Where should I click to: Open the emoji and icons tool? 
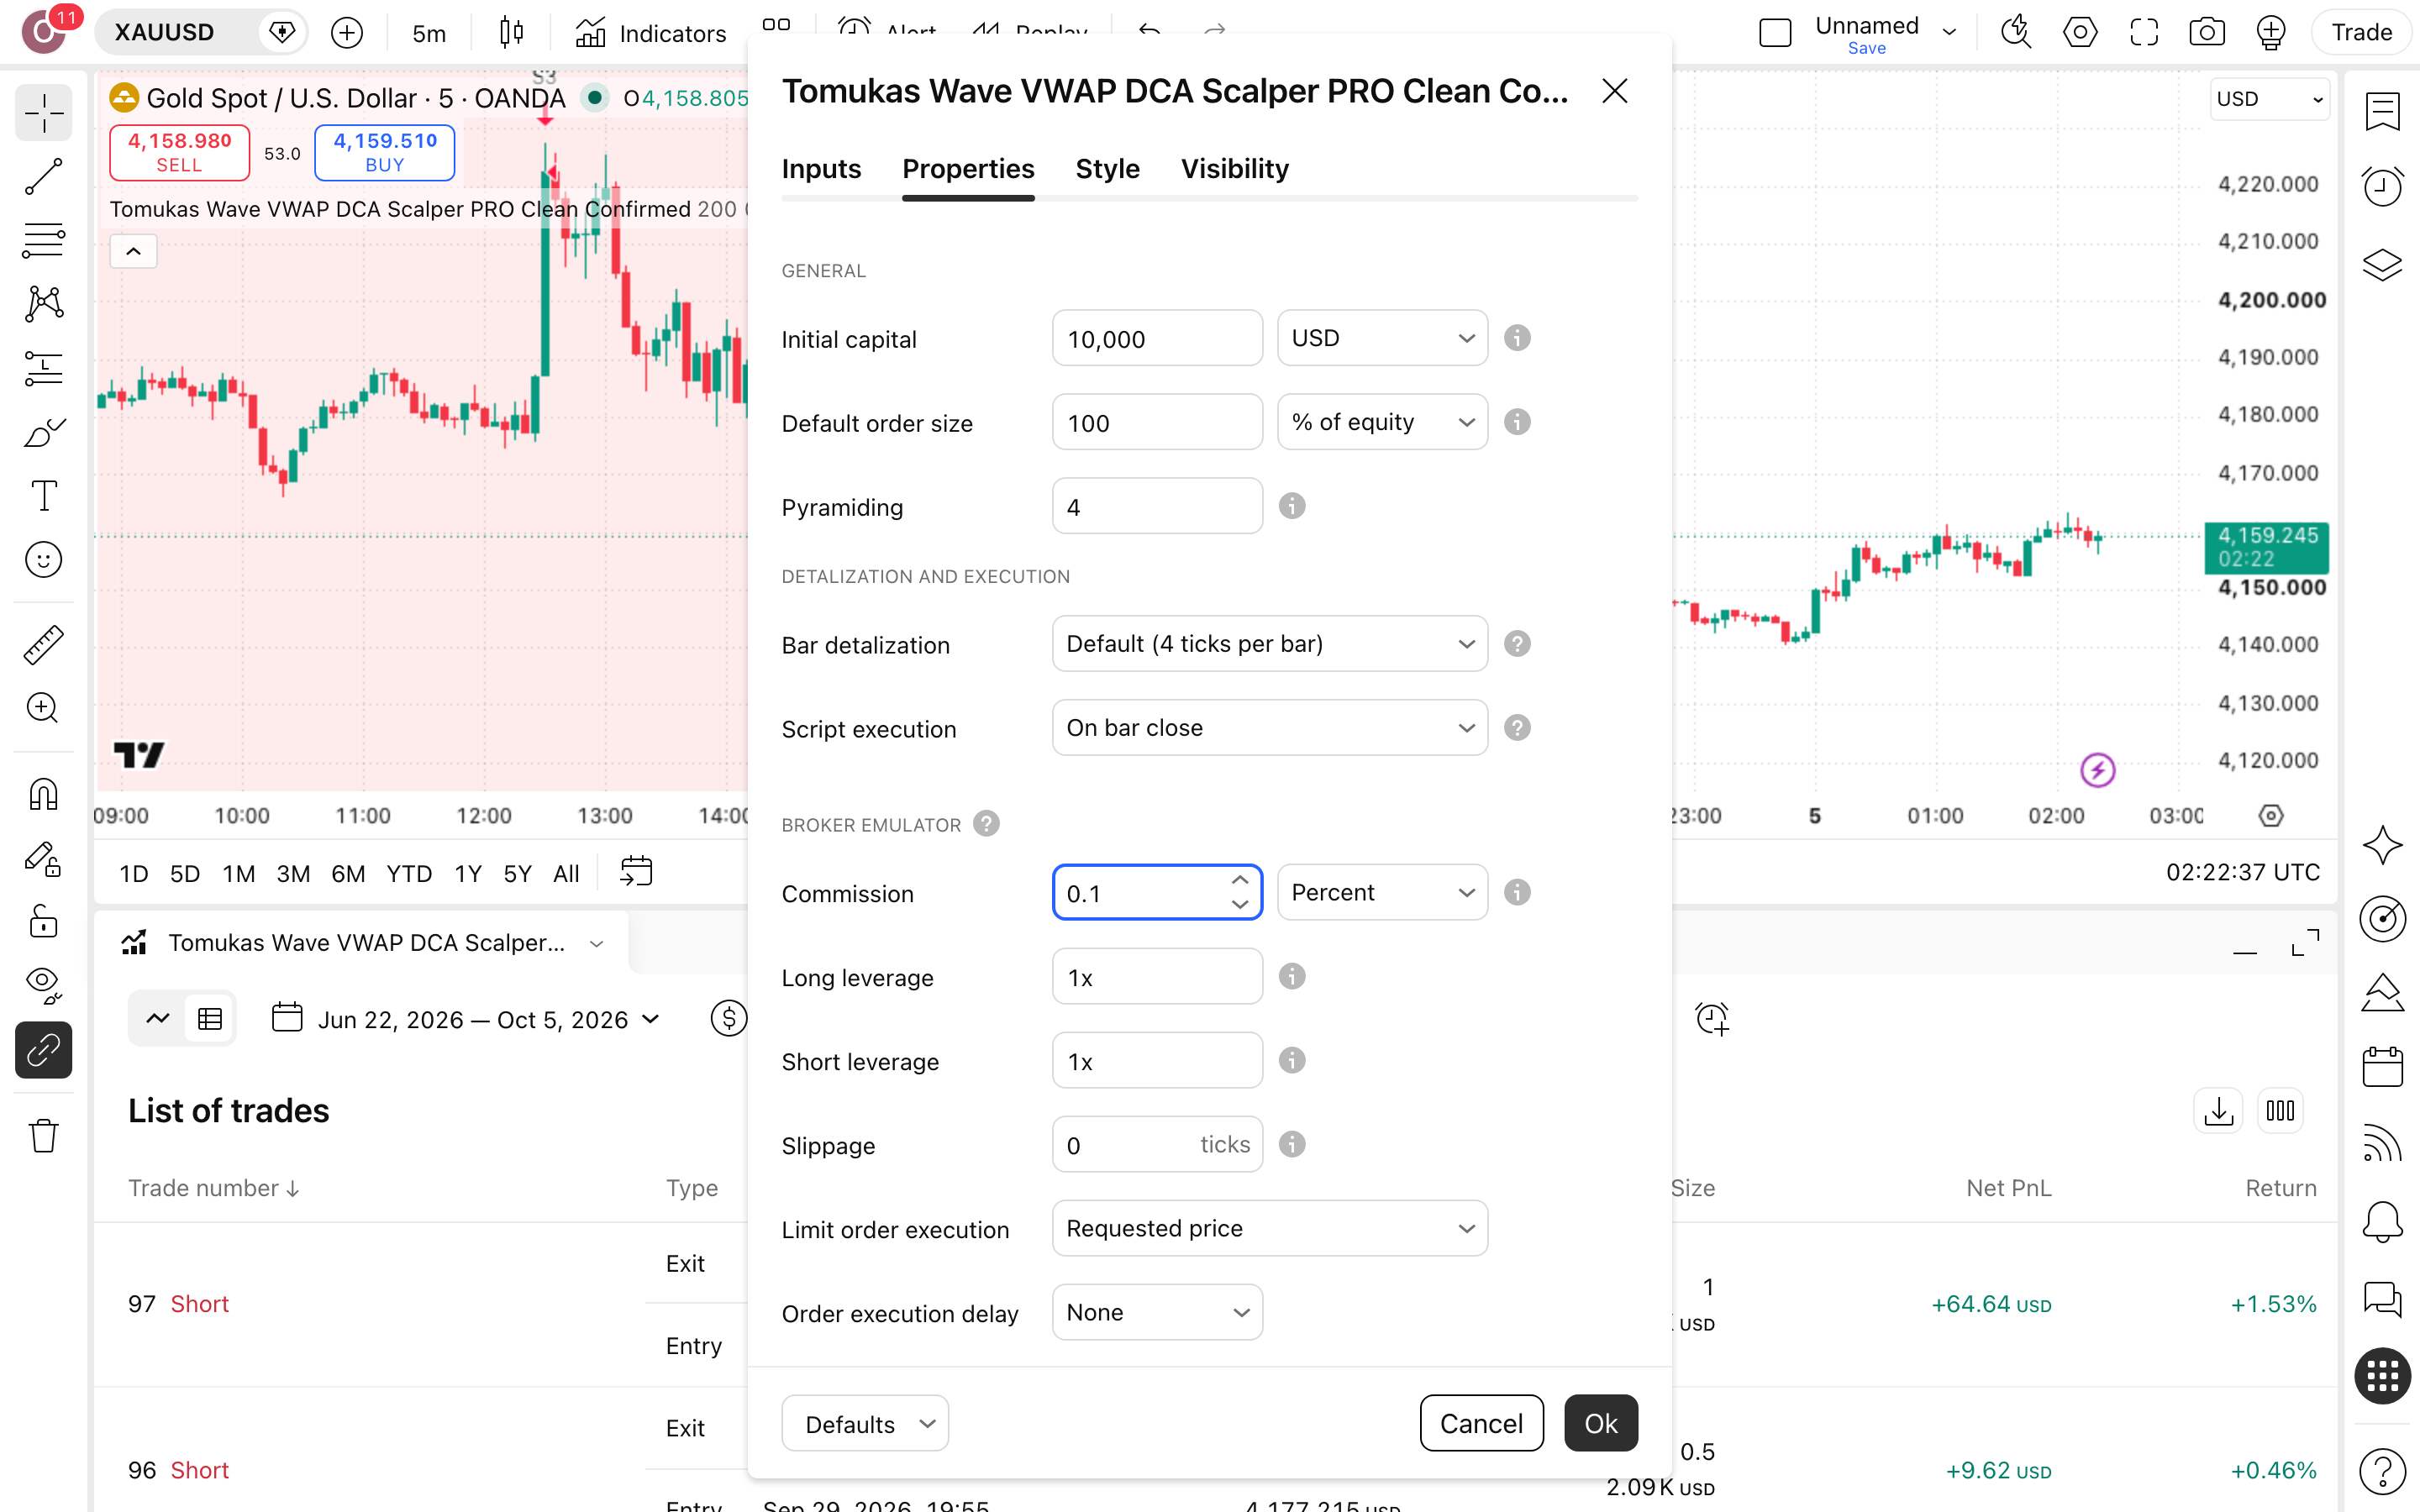(43, 560)
